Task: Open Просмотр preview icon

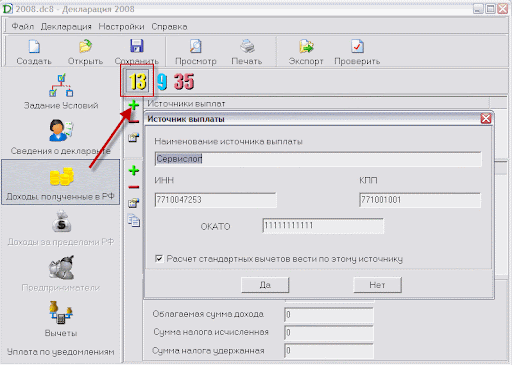Action: pyautogui.click(x=196, y=47)
